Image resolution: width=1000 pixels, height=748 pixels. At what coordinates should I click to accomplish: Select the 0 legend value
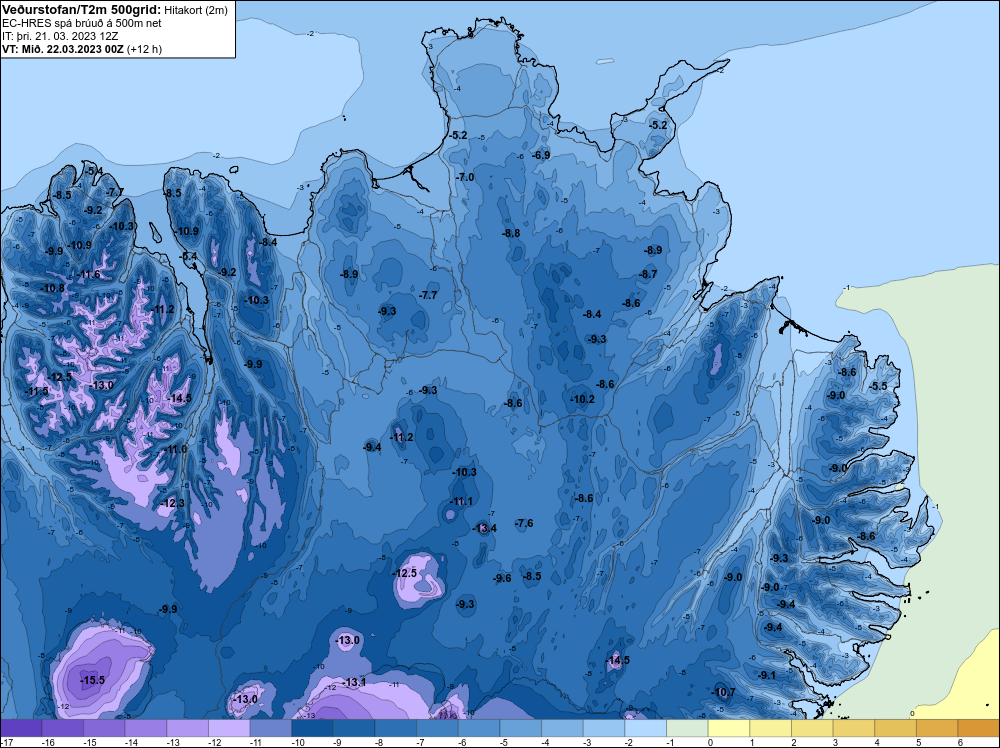(710, 742)
